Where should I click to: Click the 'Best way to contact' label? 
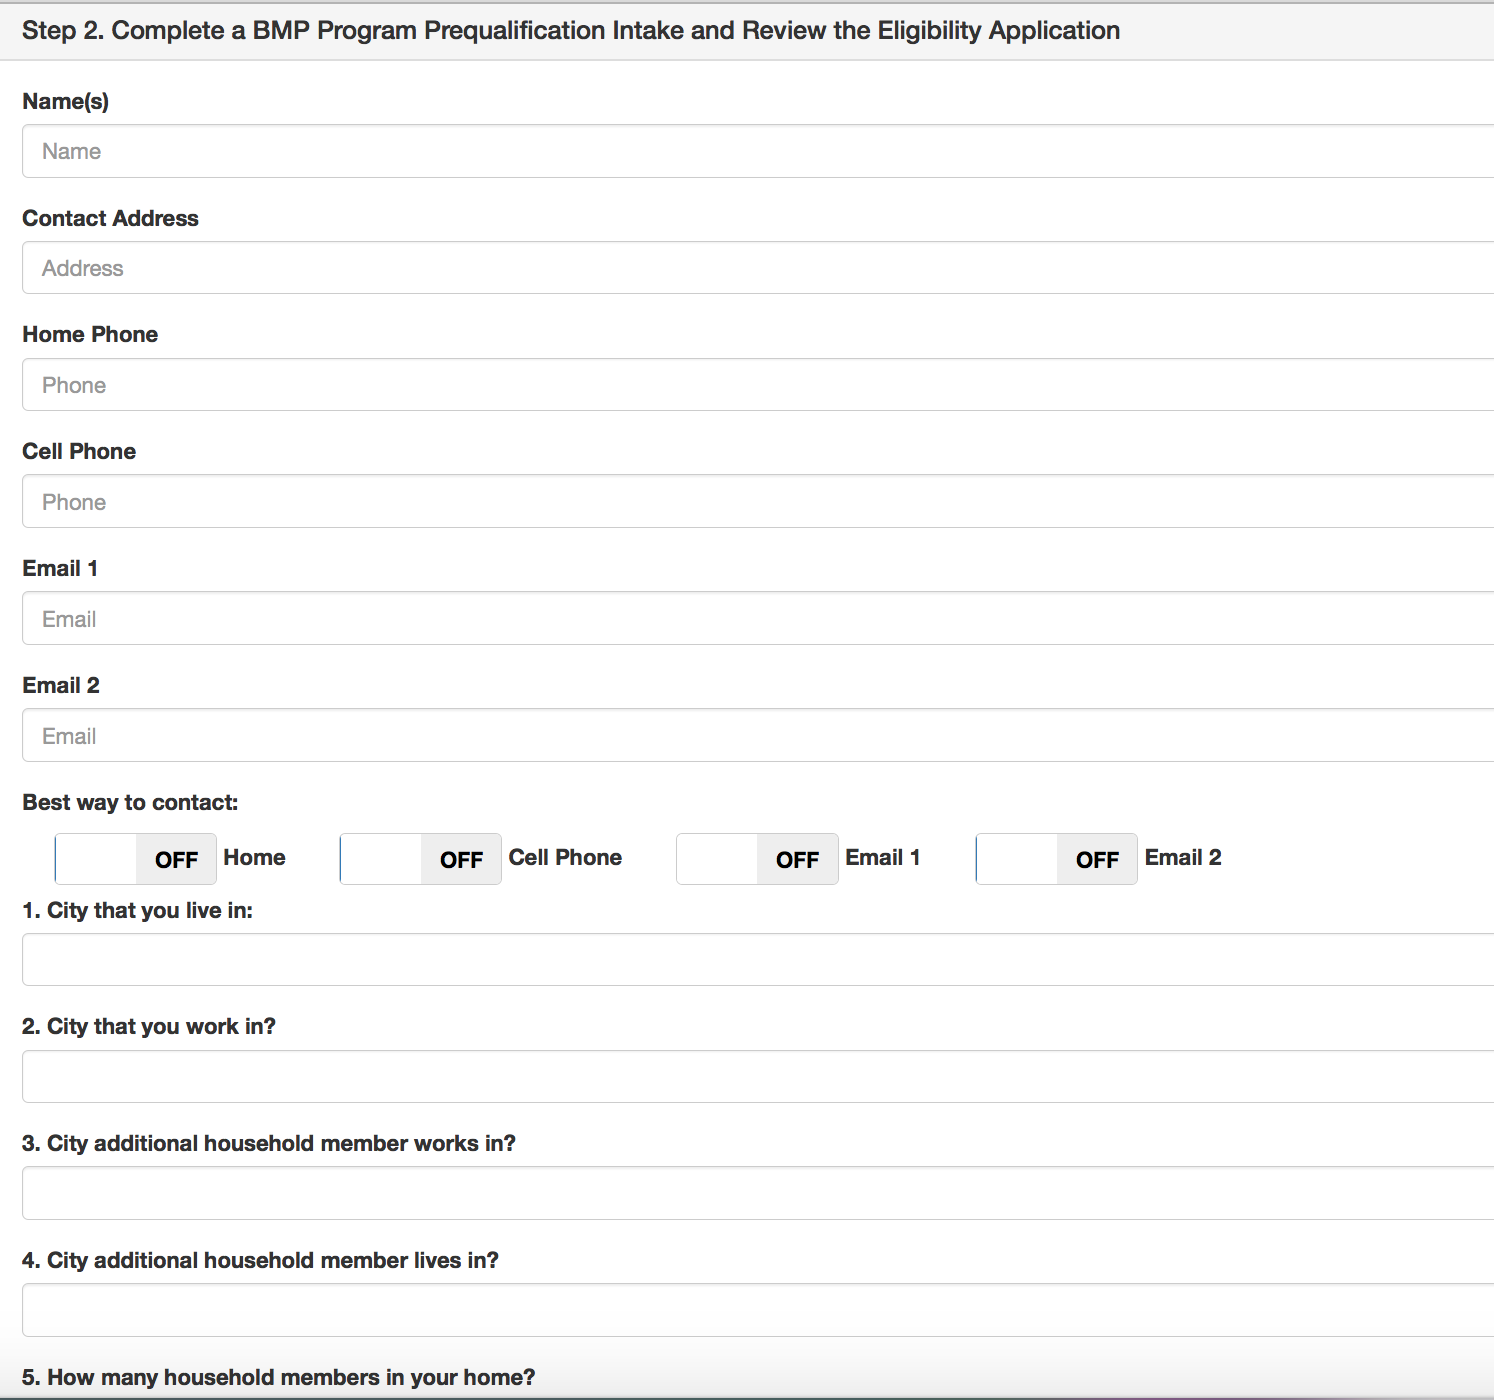[x=130, y=802]
